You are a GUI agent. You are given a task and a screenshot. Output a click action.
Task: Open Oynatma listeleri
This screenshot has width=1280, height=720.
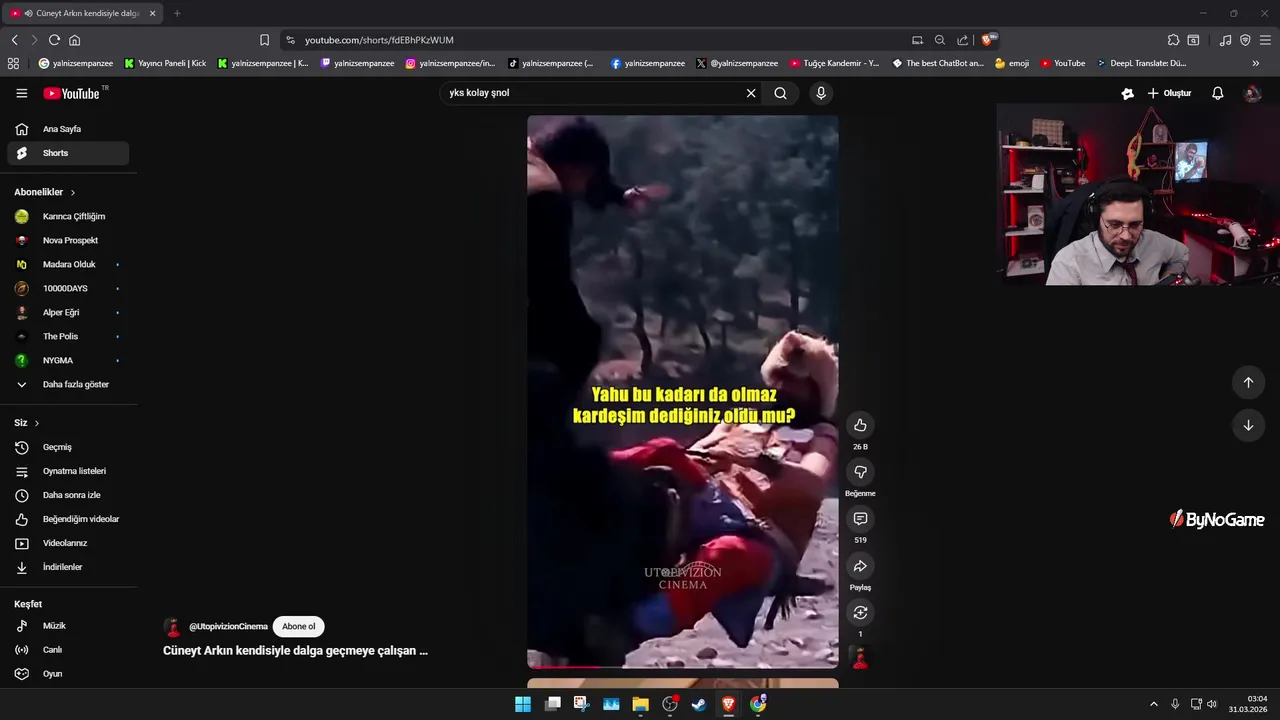click(68, 471)
